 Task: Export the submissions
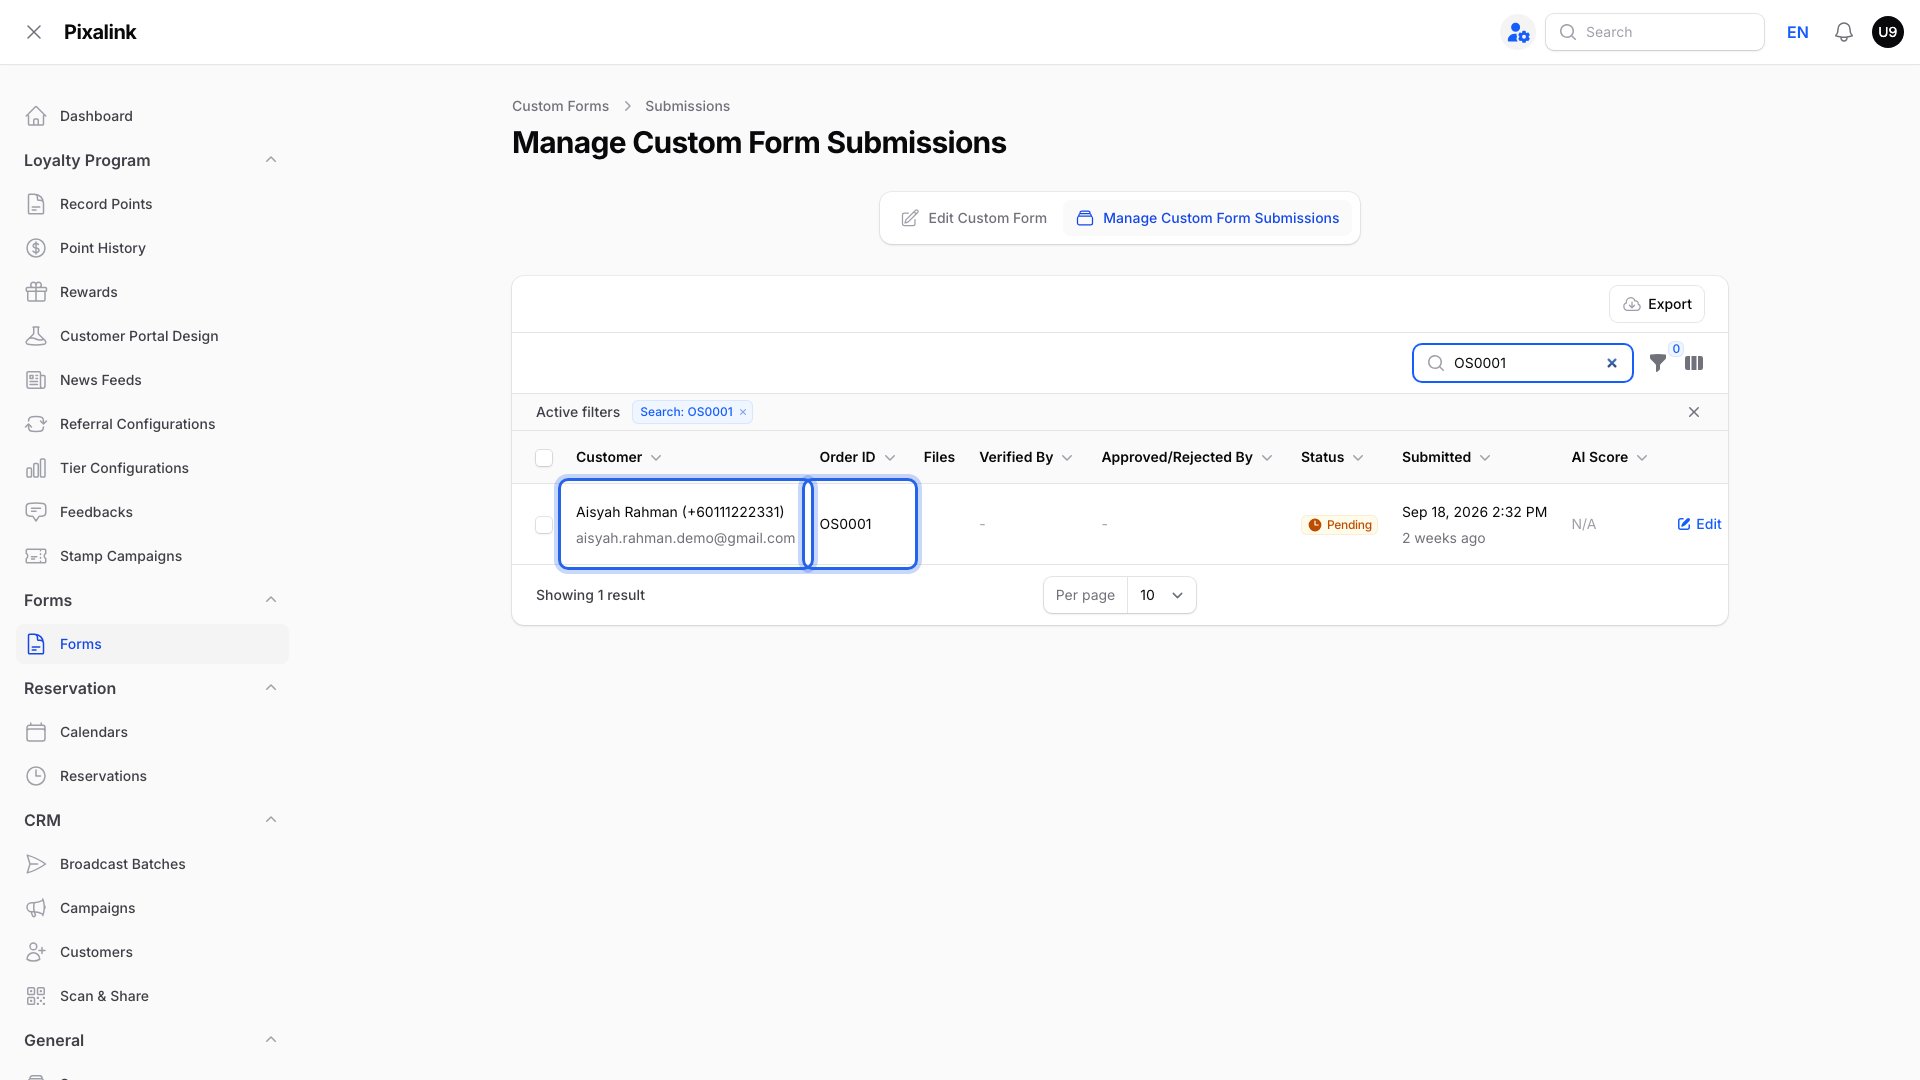click(1657, 304)
